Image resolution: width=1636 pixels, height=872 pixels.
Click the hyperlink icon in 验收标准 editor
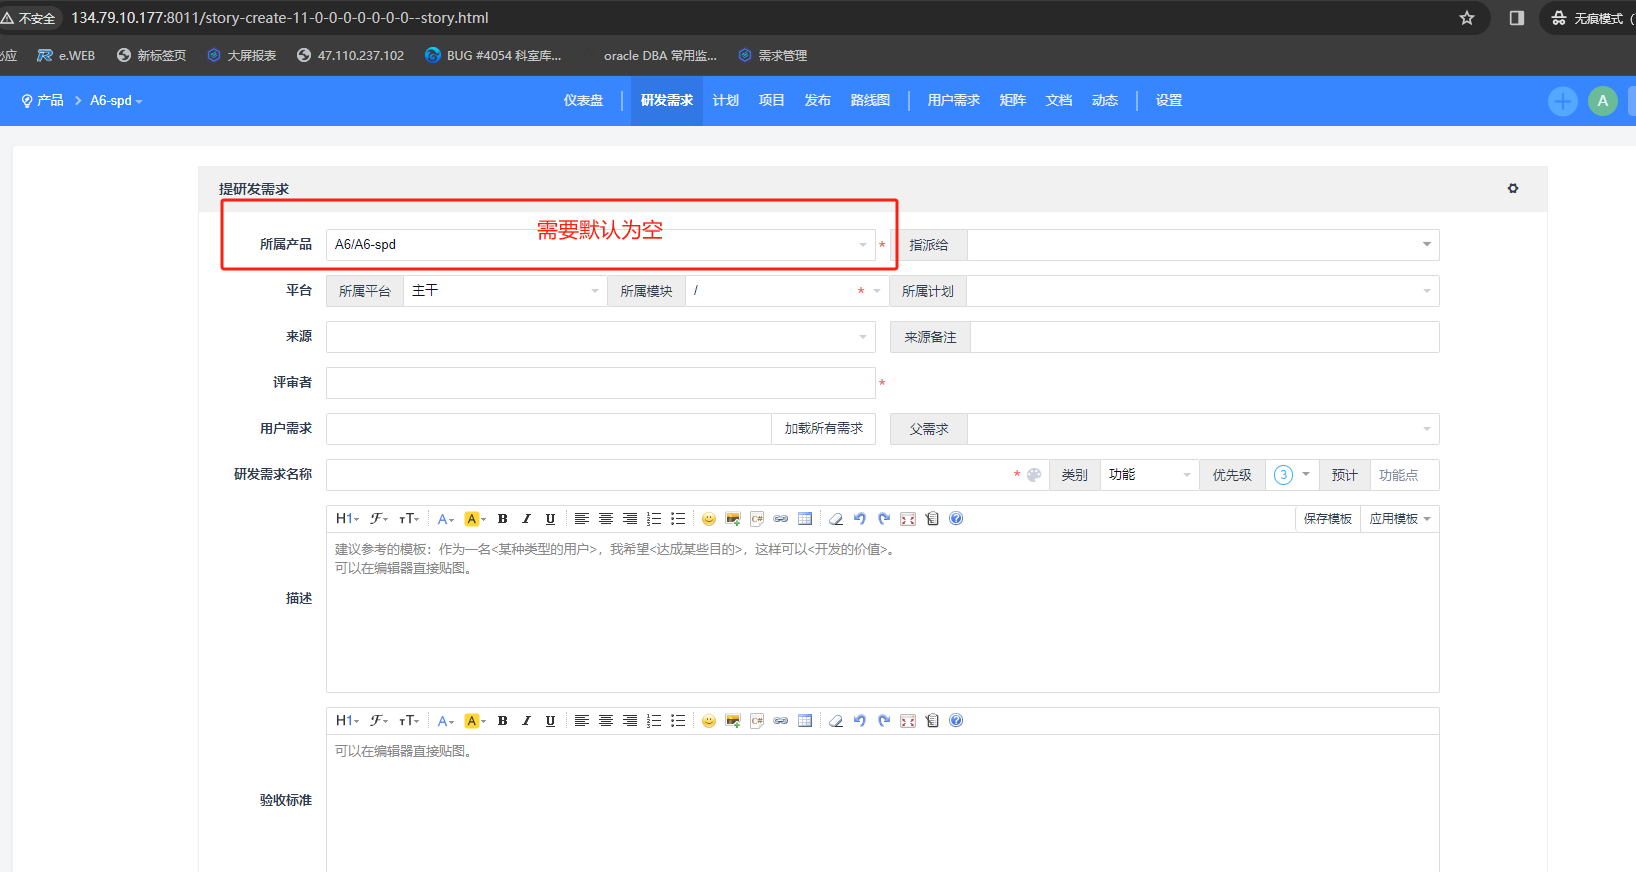(x=781, y=721)
